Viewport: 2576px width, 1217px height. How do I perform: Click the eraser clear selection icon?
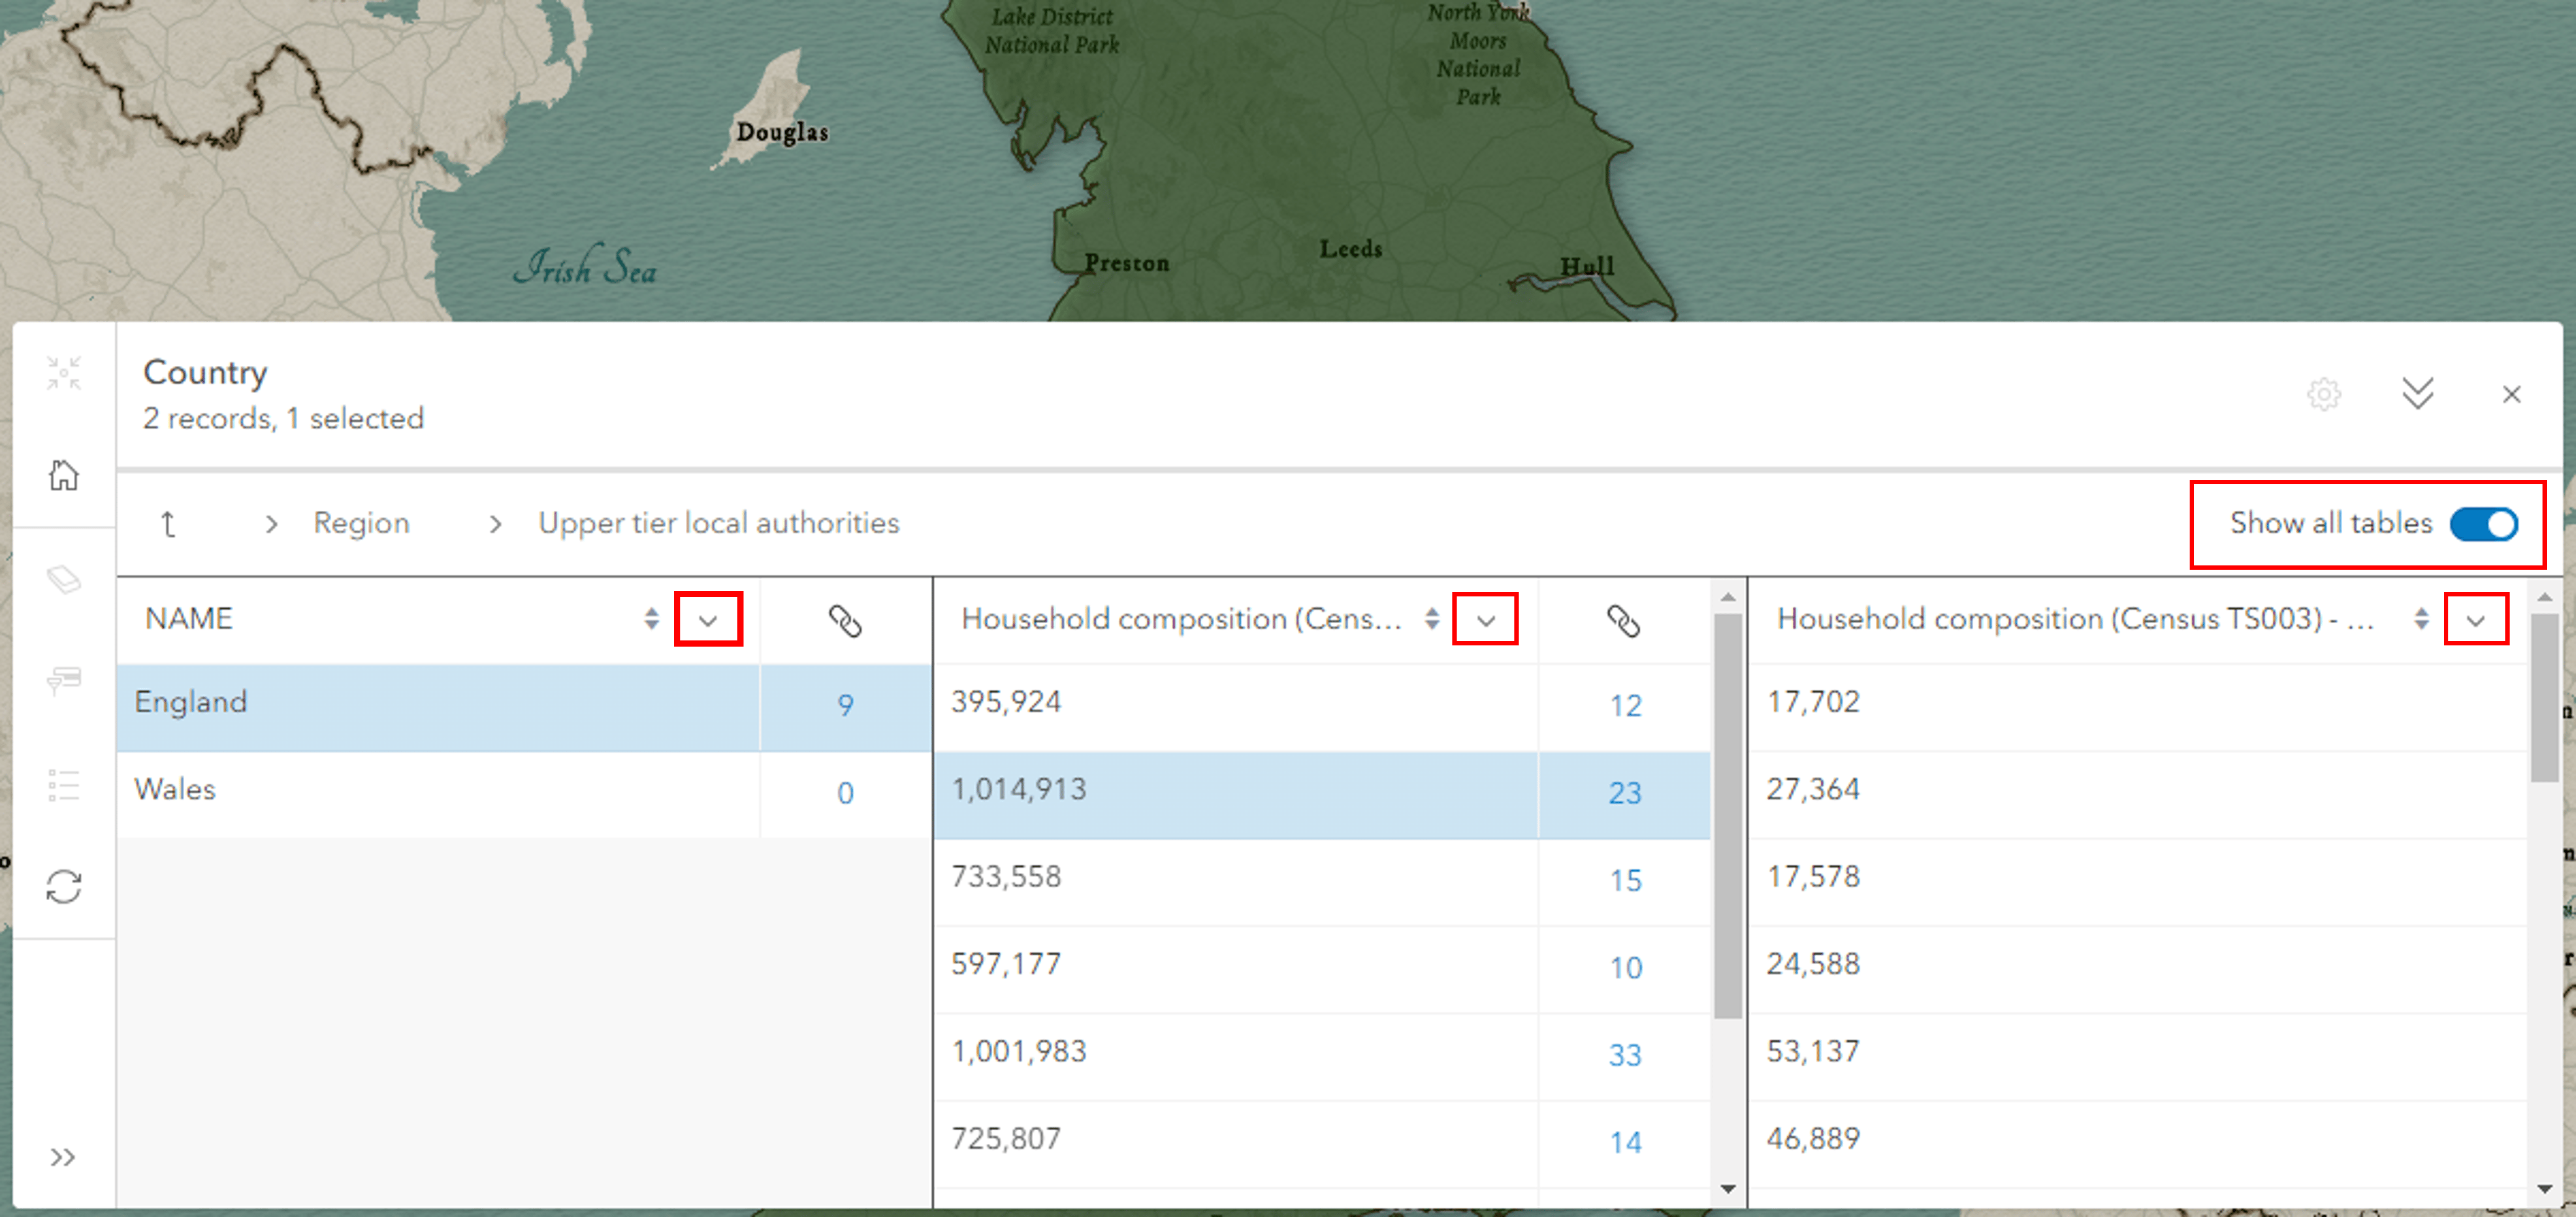[x=63, y=580]
